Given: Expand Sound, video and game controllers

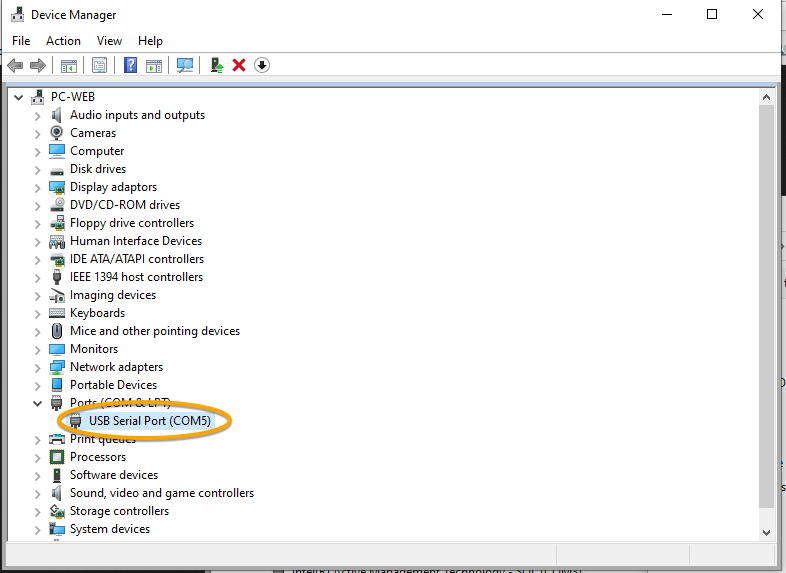Looking at the screenshot, I should (38, 494).
